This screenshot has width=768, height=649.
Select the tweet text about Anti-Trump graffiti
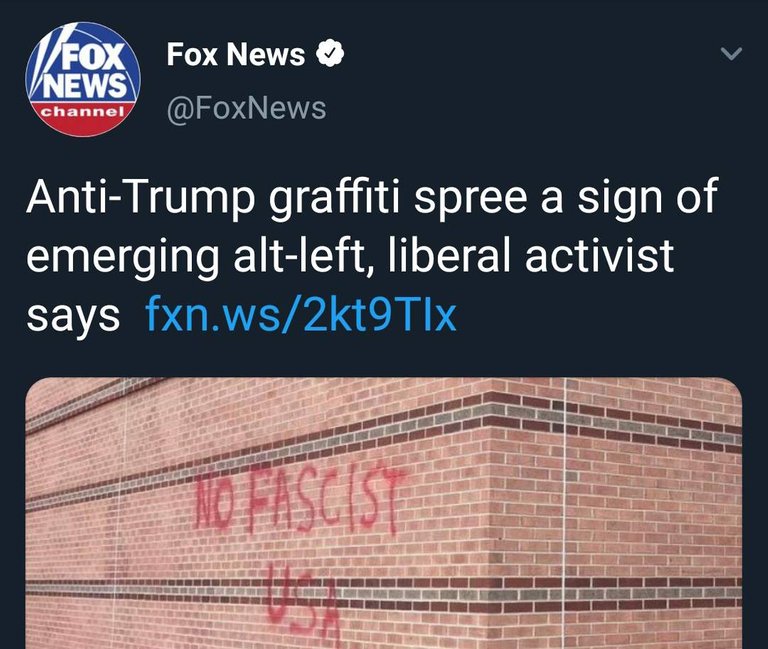pyautogui.click(x=372, y=255)
